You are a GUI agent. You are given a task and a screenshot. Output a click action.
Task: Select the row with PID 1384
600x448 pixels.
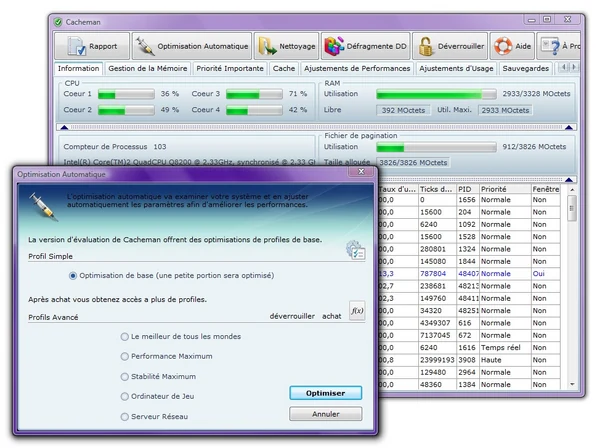(x=469, y=384)
